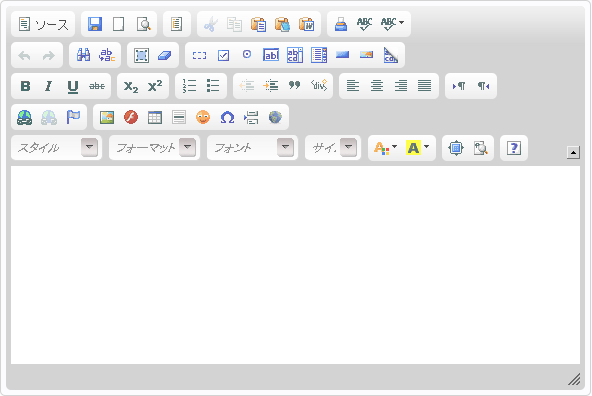592x396 pixels.
Task: Open the フォント dropdown
Action: 252,148
